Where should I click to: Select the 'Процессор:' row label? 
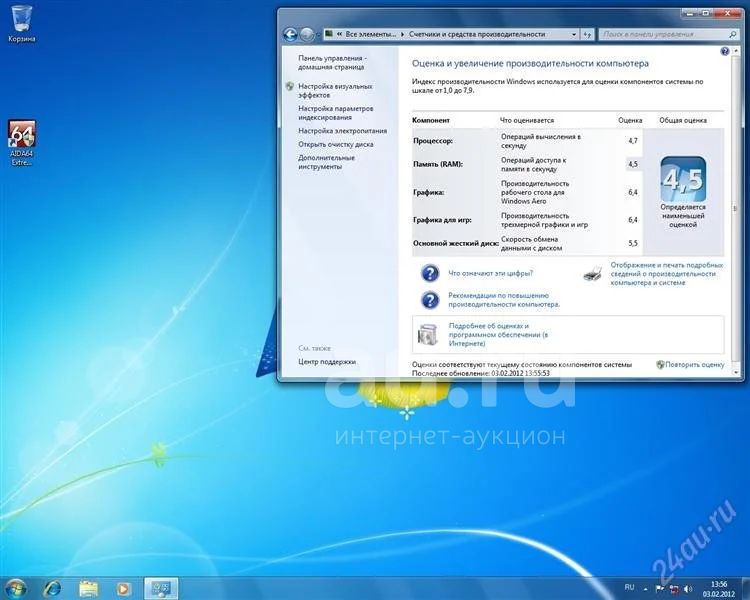(x=433, y=141)
